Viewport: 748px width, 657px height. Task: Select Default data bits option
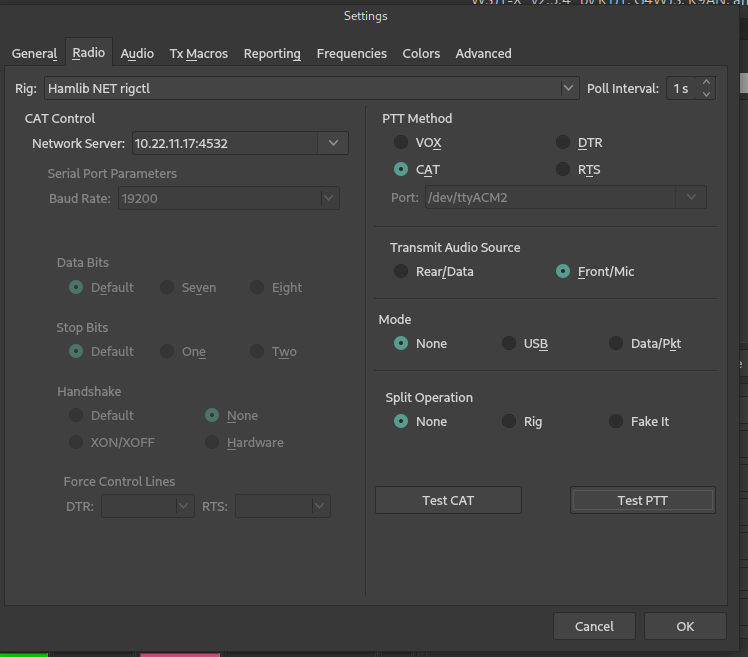[x=101, y=287]
